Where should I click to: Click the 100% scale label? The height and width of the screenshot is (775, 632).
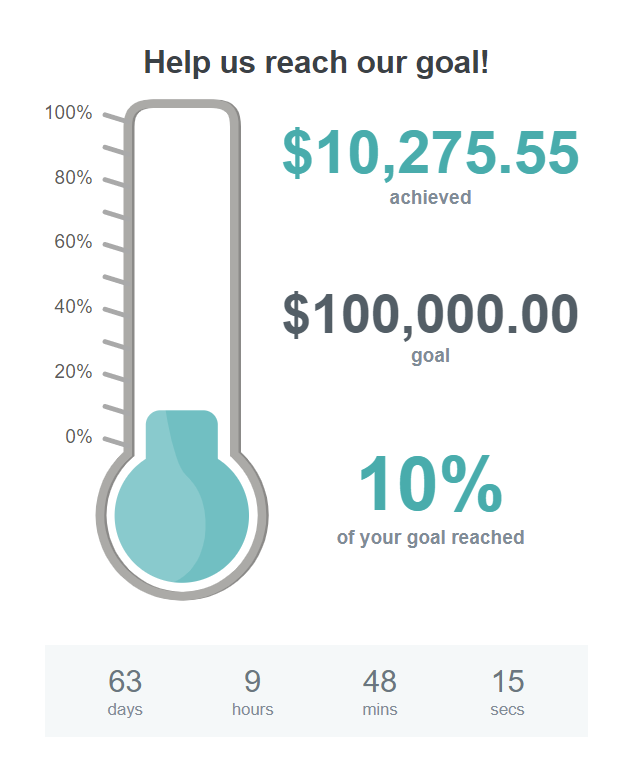pyautogui.click(x=69, y=113)
